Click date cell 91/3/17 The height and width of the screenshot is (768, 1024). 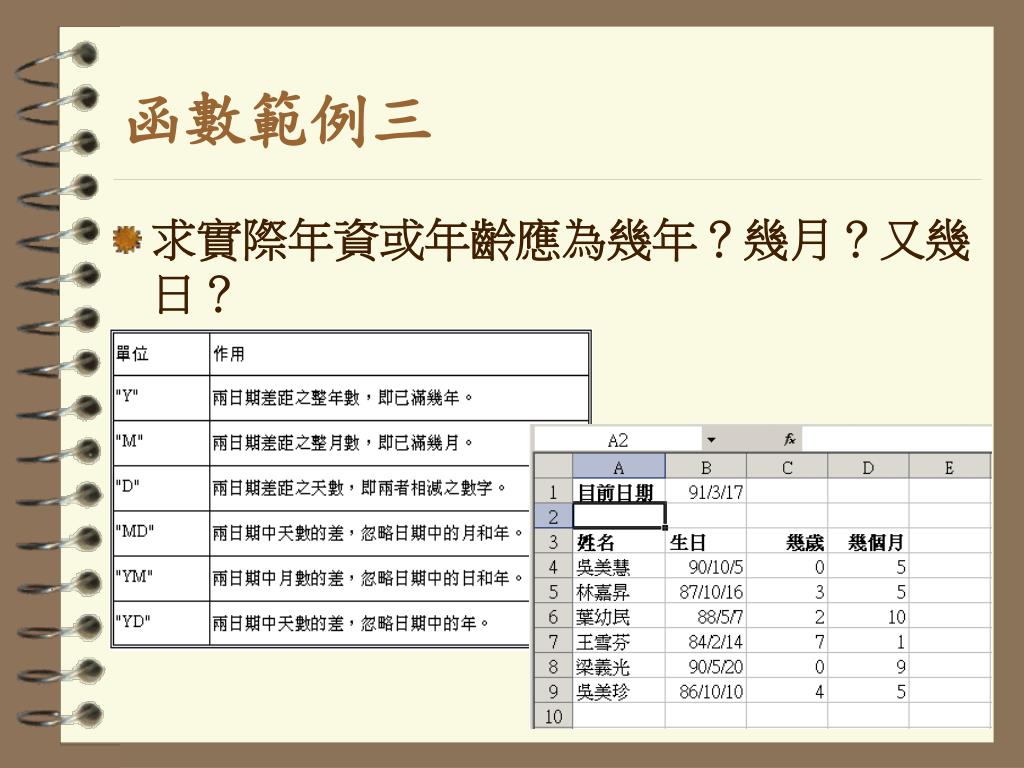click(706, 492)
